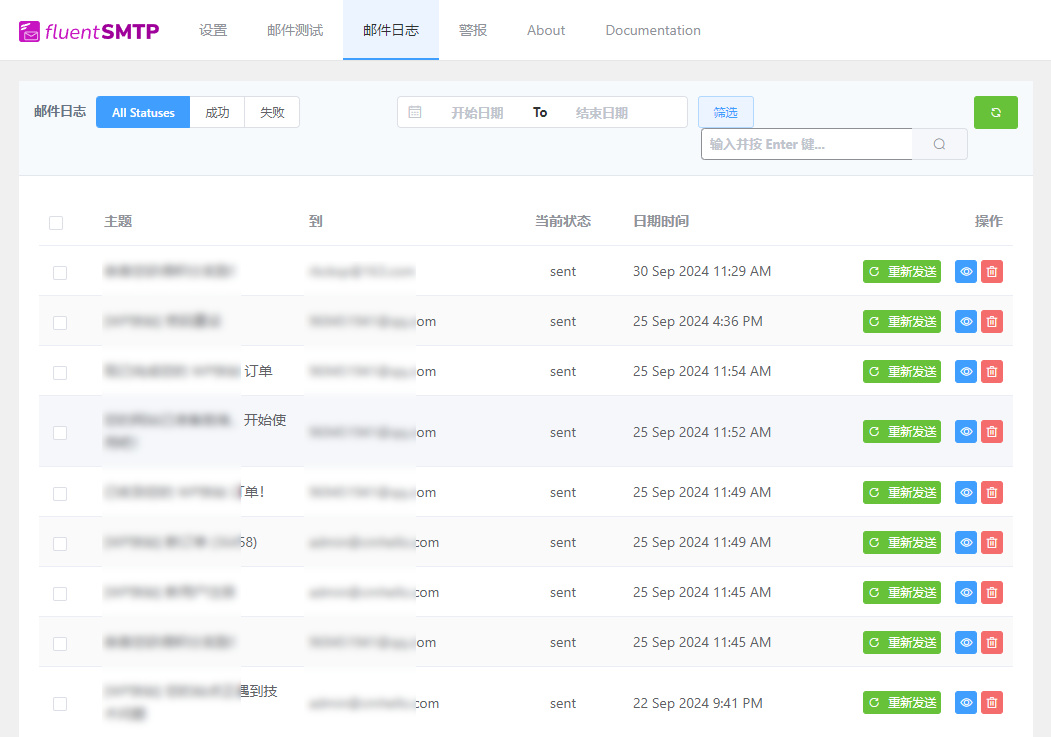This screenshot has width=1051, height=737.
Task: Click the green refresh logs icon
Action: pyautogui.click(x=995, y=112)
